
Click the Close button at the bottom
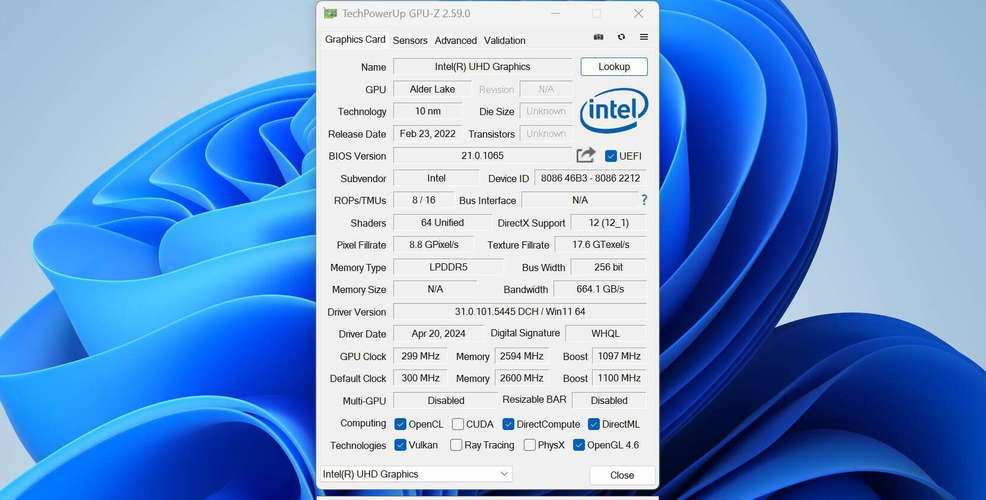tap(622, 475)
